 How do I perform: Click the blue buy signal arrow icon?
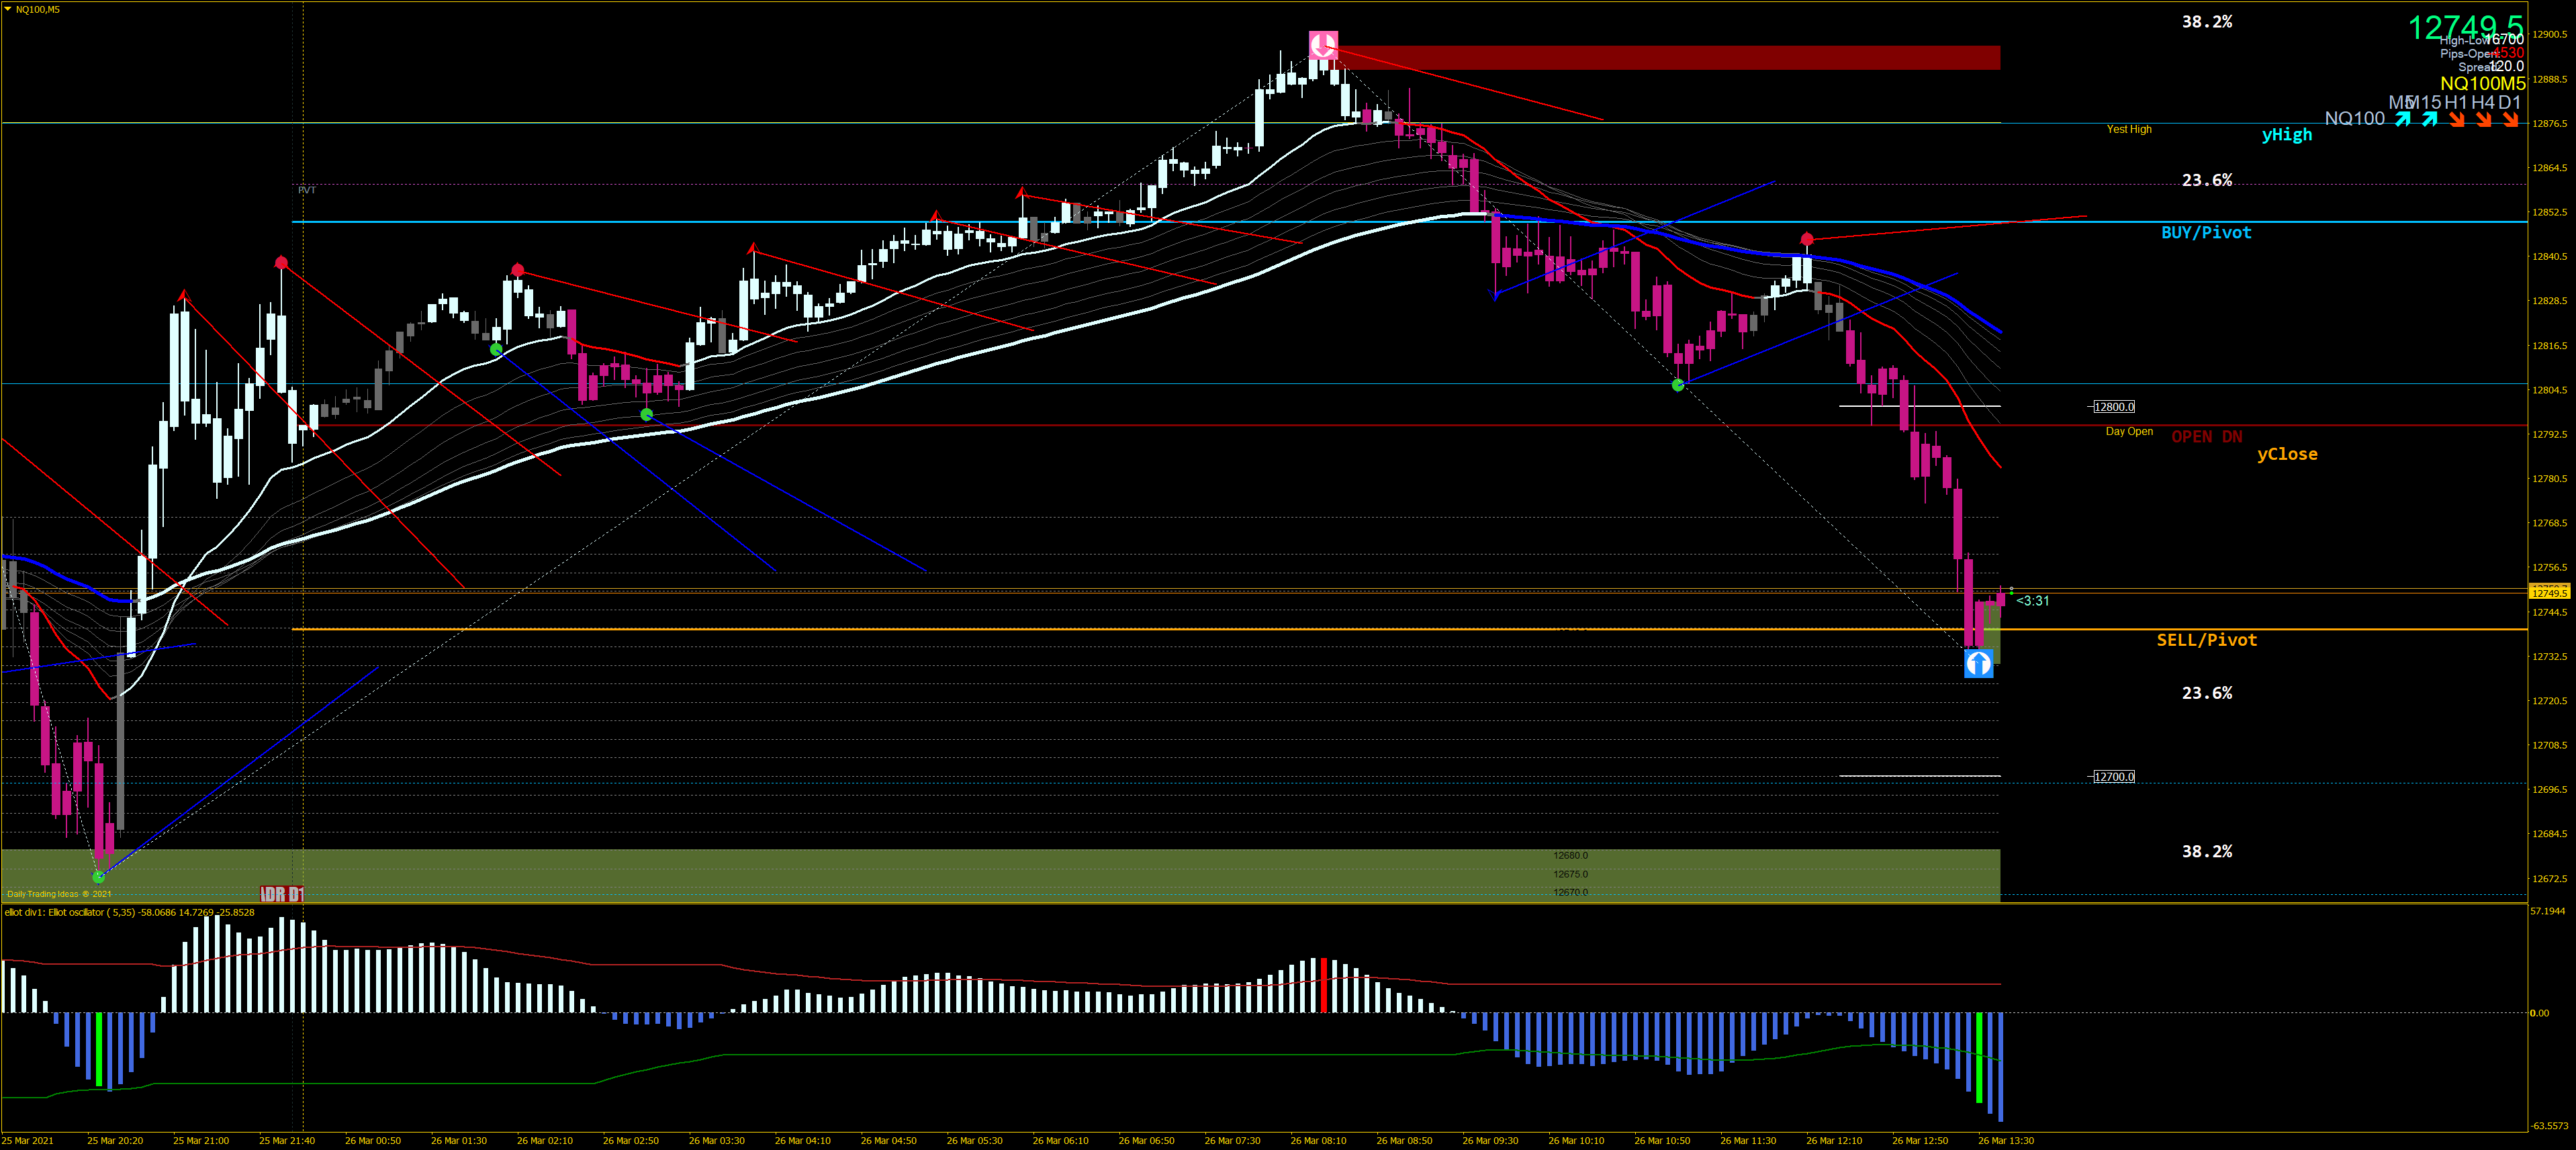tap(1978, 663)
